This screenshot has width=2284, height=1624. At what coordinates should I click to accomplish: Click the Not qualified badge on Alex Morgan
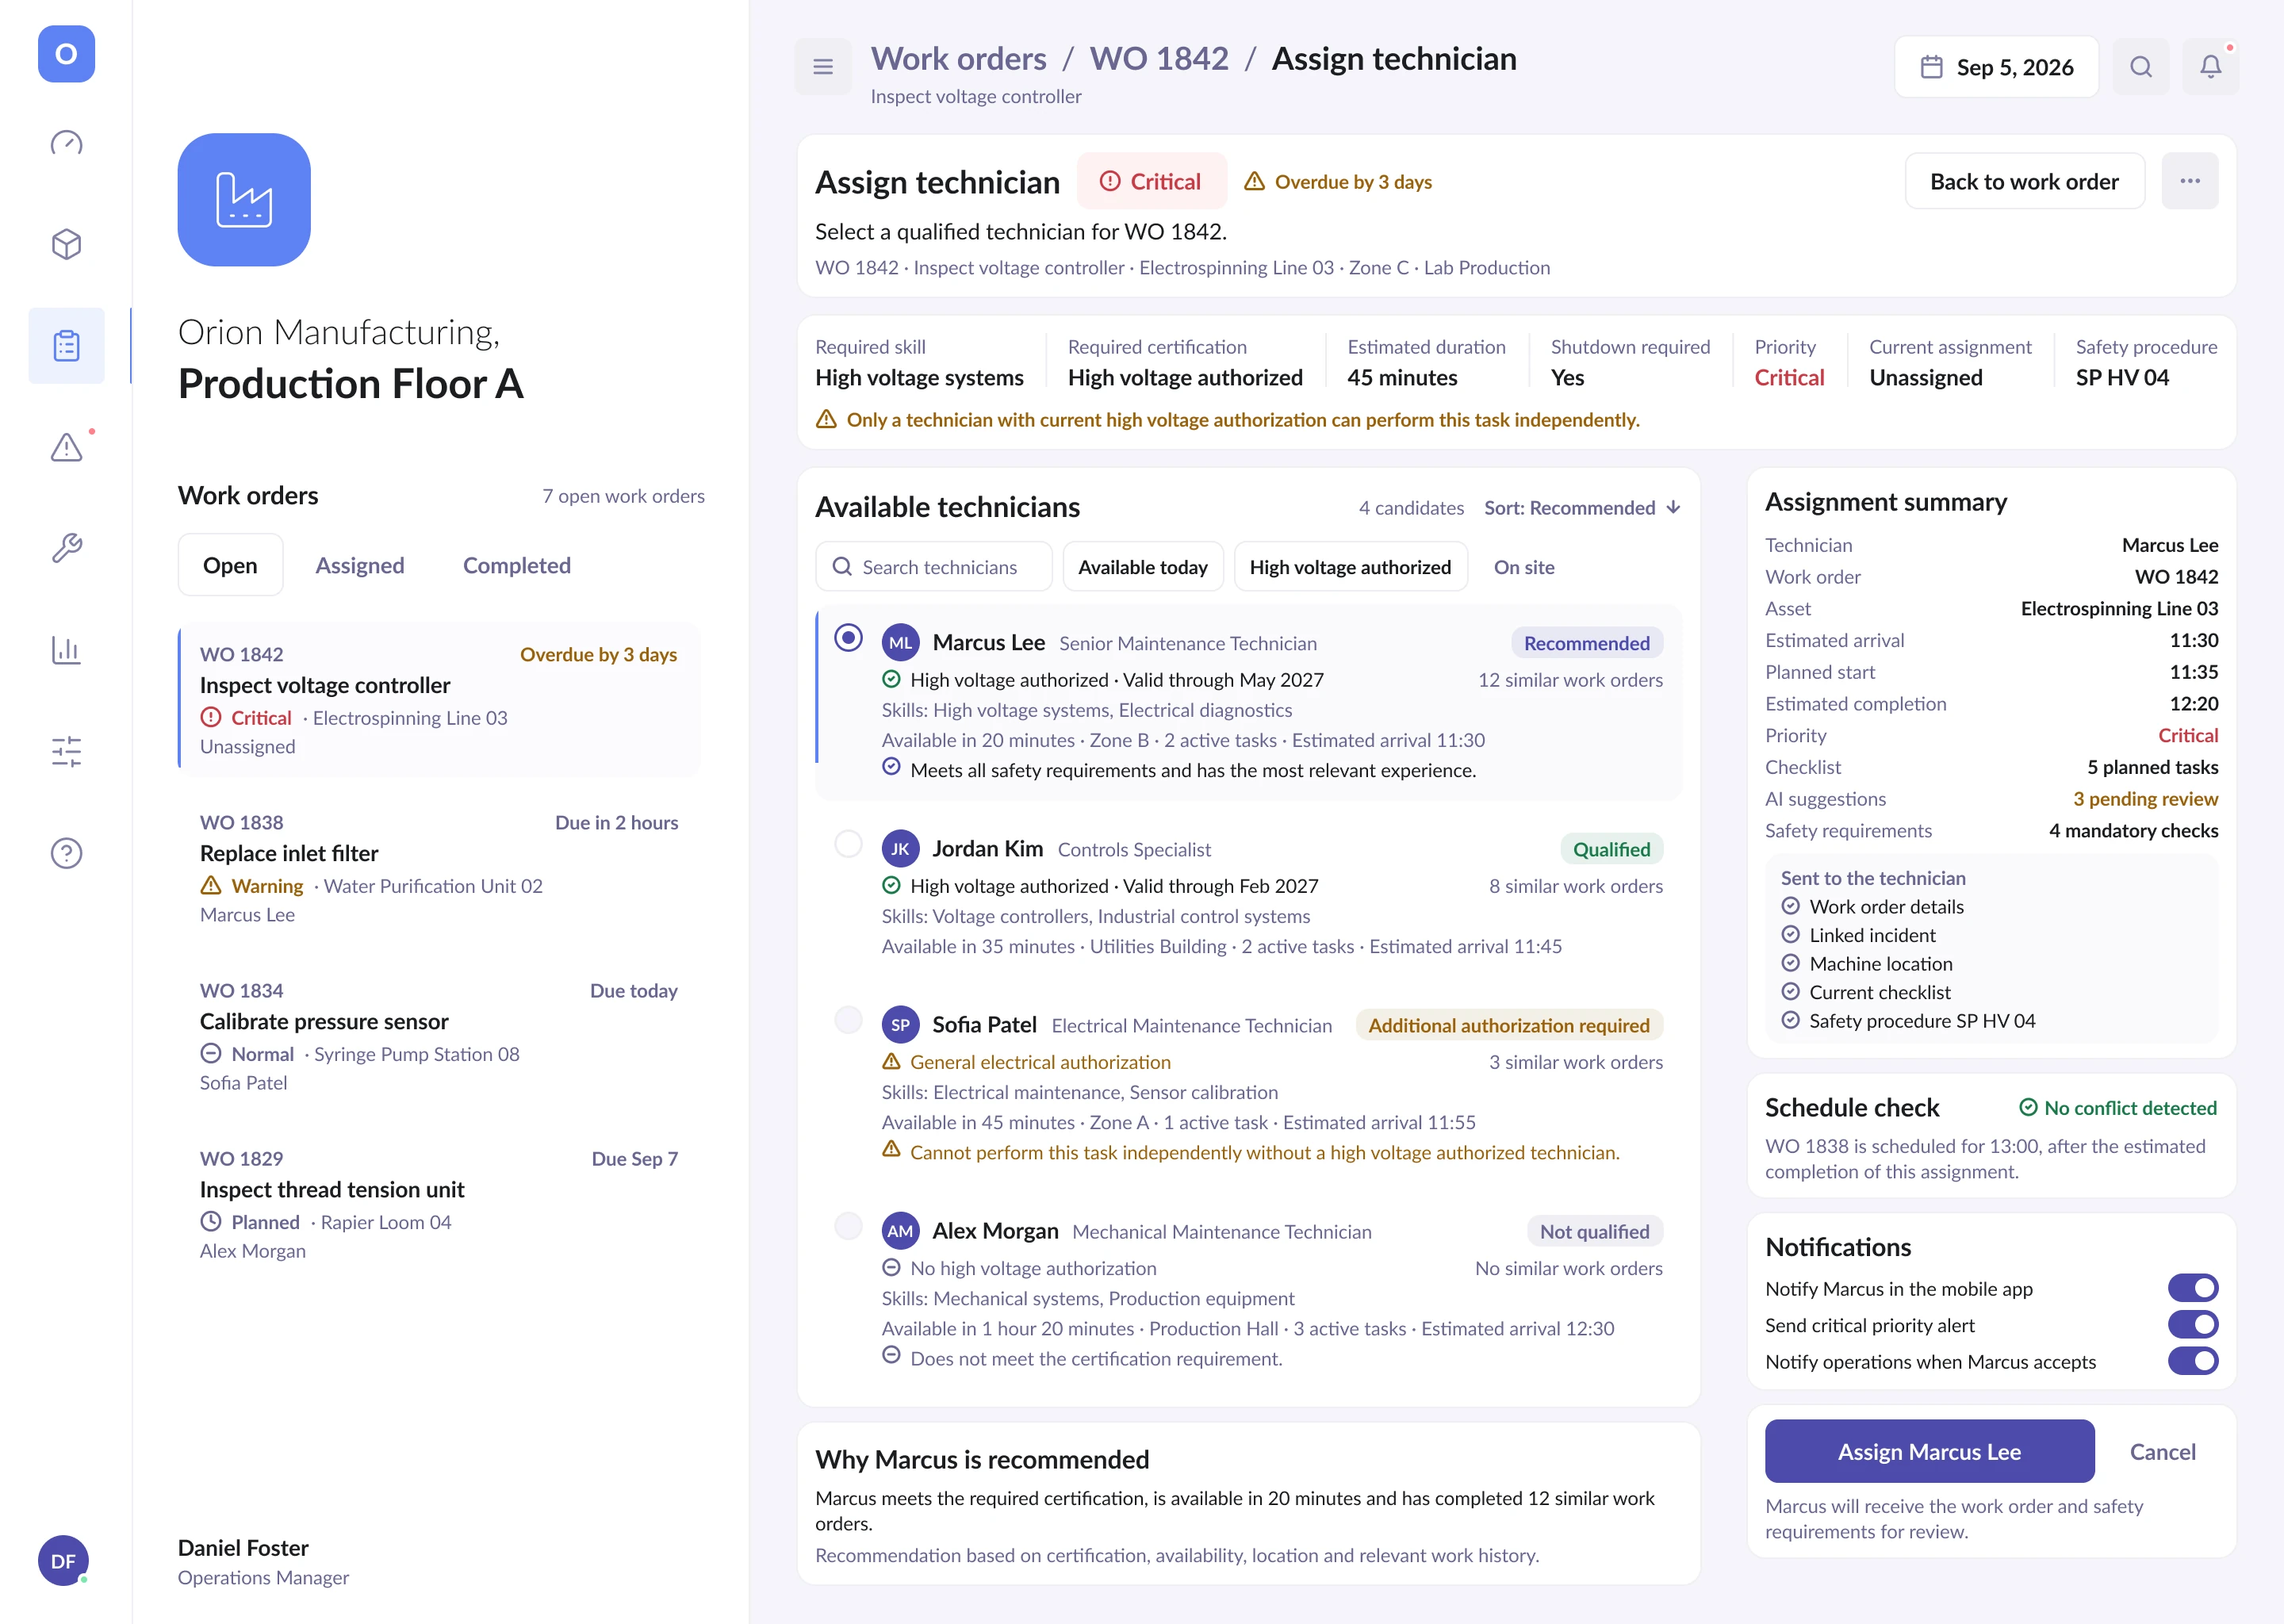tap(1594, 1231)
